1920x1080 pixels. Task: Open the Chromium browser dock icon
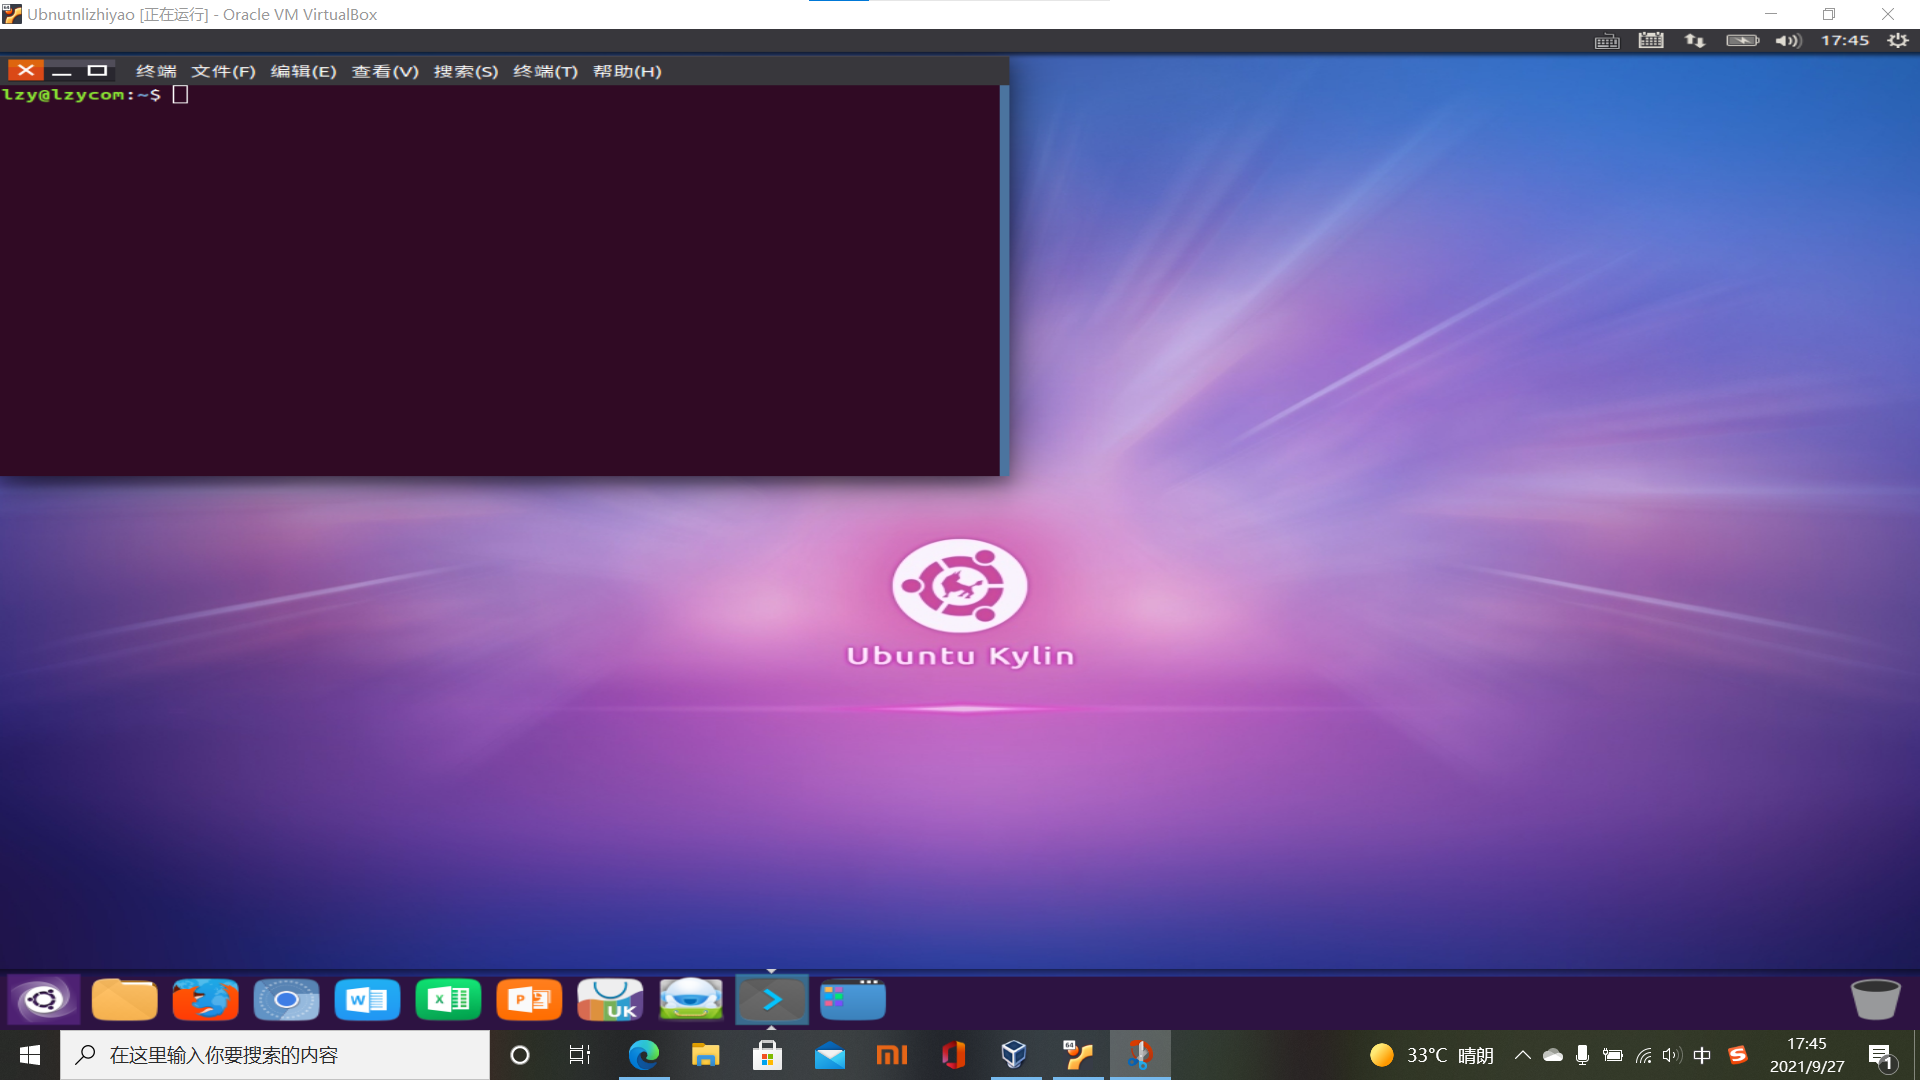click(x=286, y=999)
